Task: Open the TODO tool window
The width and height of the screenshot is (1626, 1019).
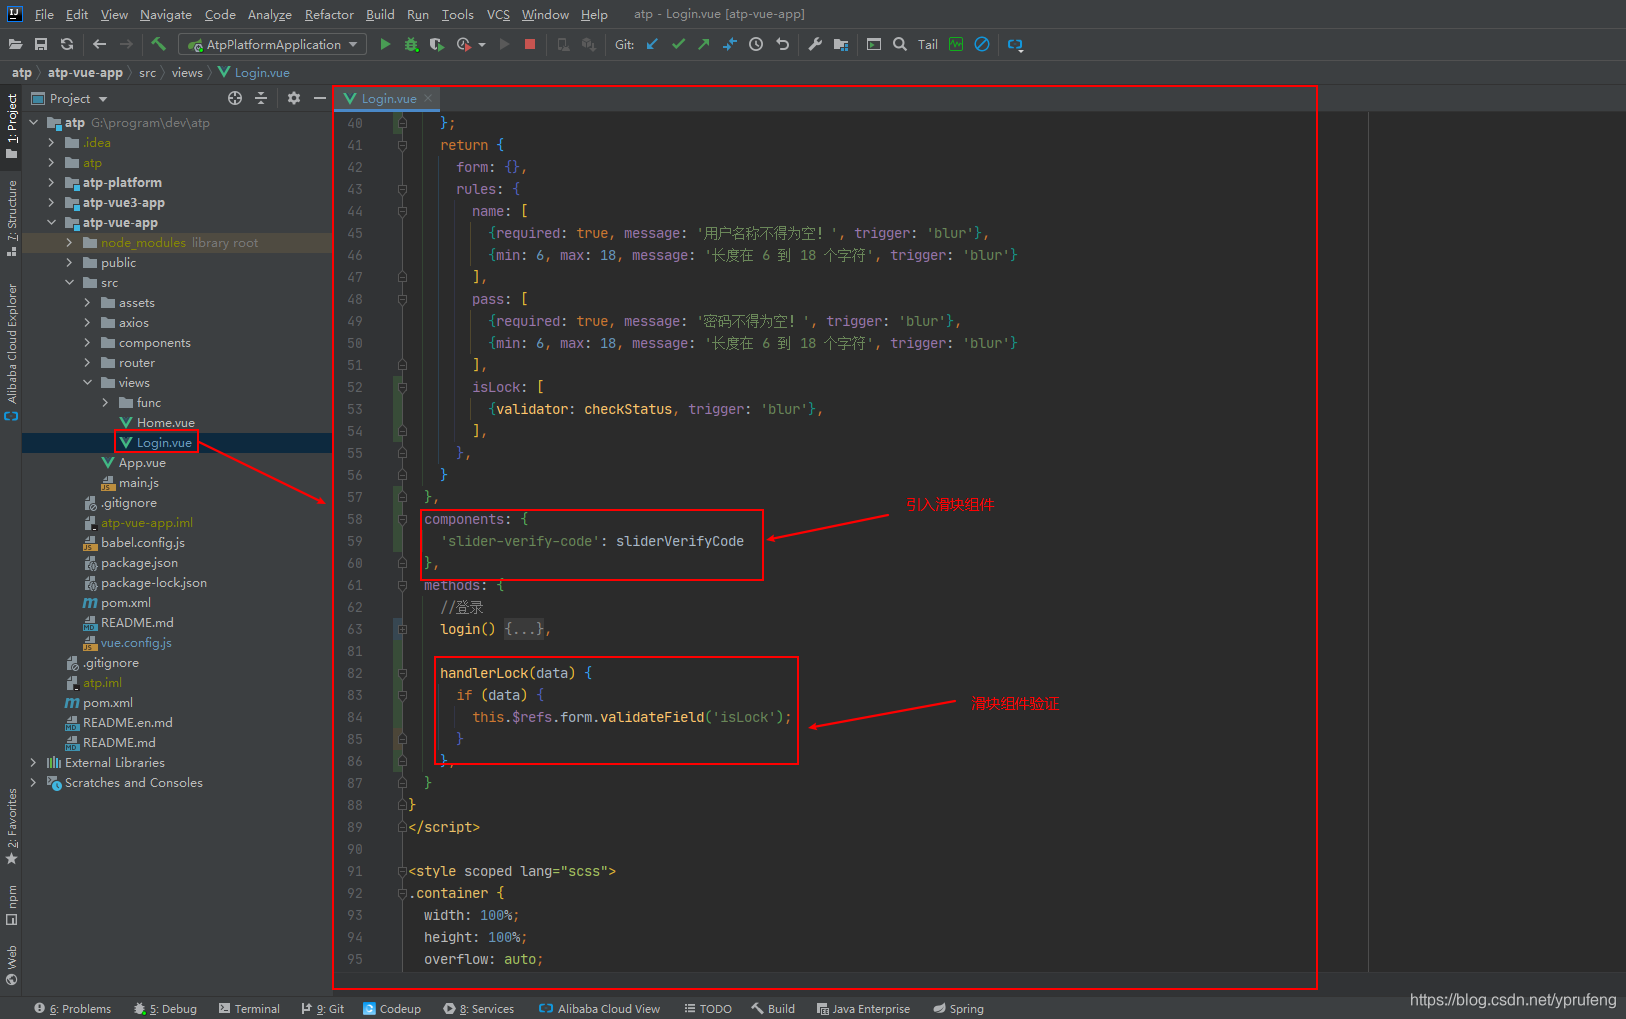Action: [708, 1008]
